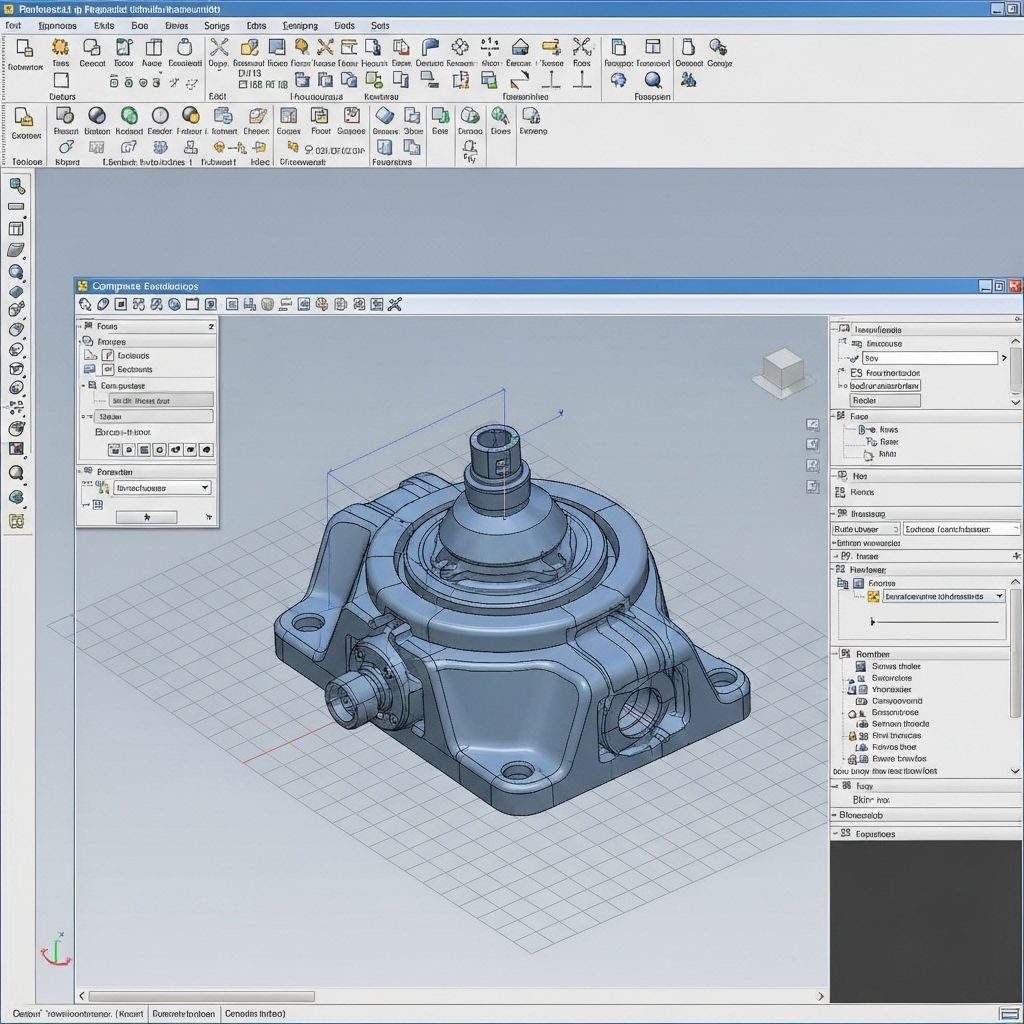Toggle the Eoclands checkbox in left panel
Image resolution: width=1024 pixels, height=1024 pixels.
coord(108,355)
